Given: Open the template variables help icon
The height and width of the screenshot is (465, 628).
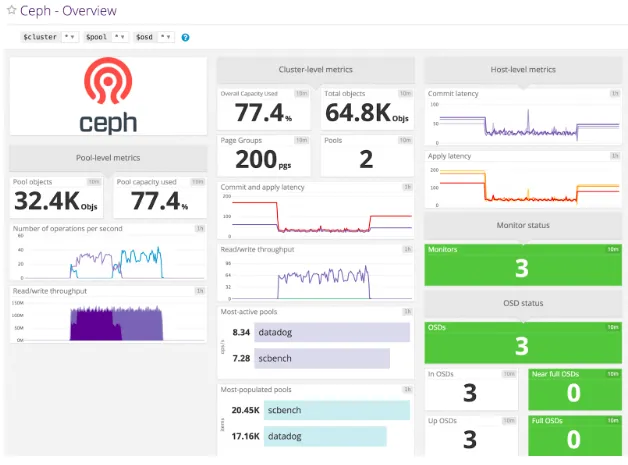Looking at the screenshot, I should coord(185,37).
